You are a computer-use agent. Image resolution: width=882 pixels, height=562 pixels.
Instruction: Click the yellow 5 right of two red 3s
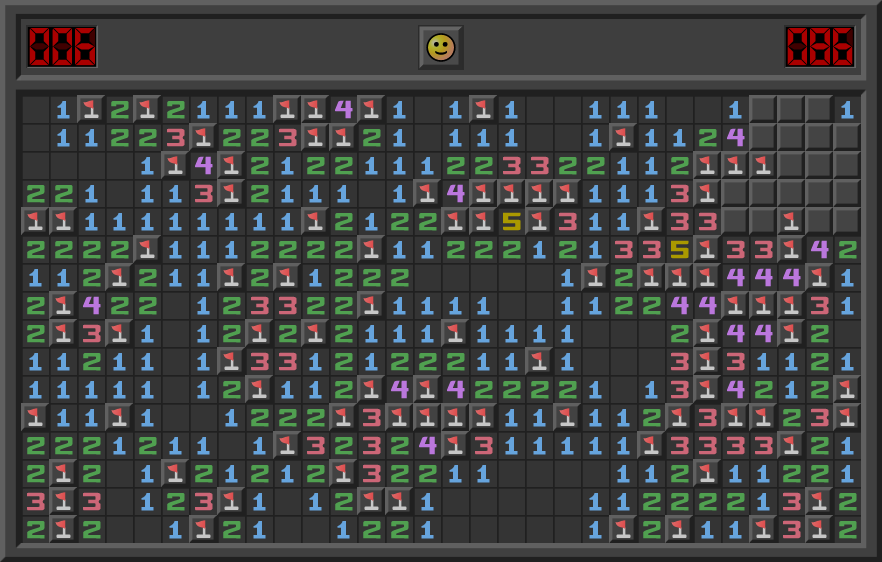[680, 249]
